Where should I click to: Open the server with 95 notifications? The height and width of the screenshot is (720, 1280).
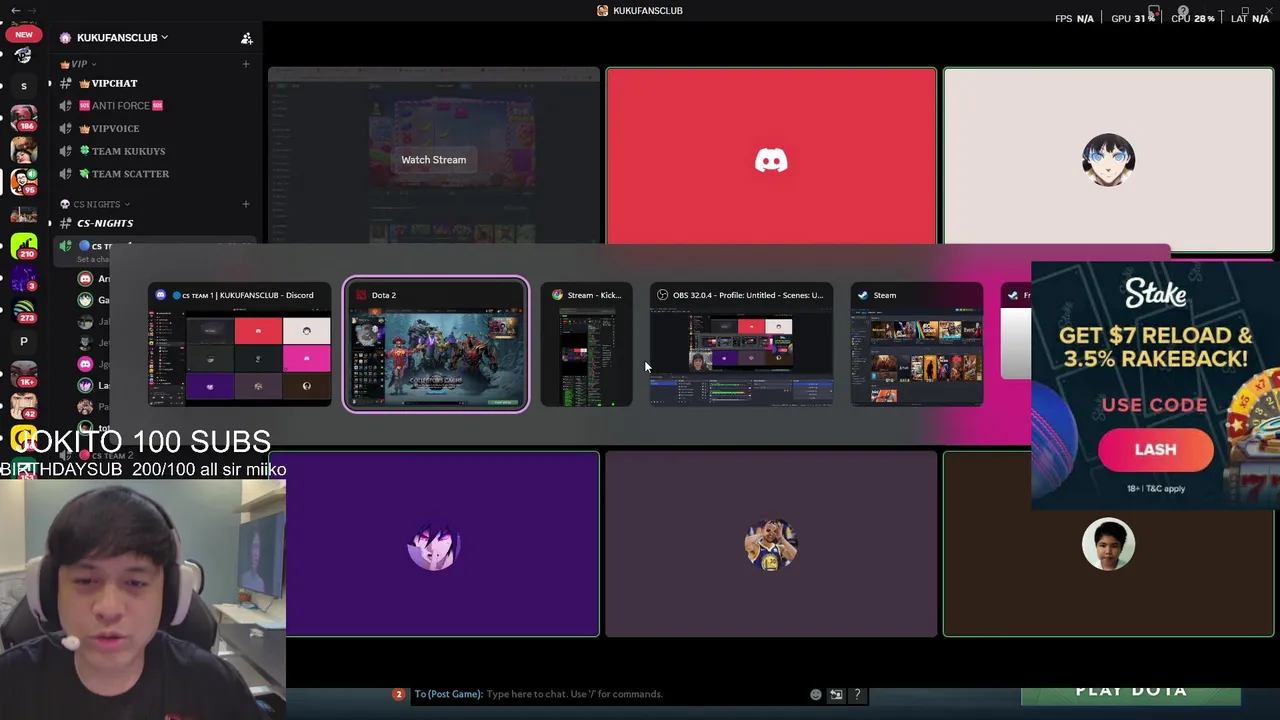(24, 182)
